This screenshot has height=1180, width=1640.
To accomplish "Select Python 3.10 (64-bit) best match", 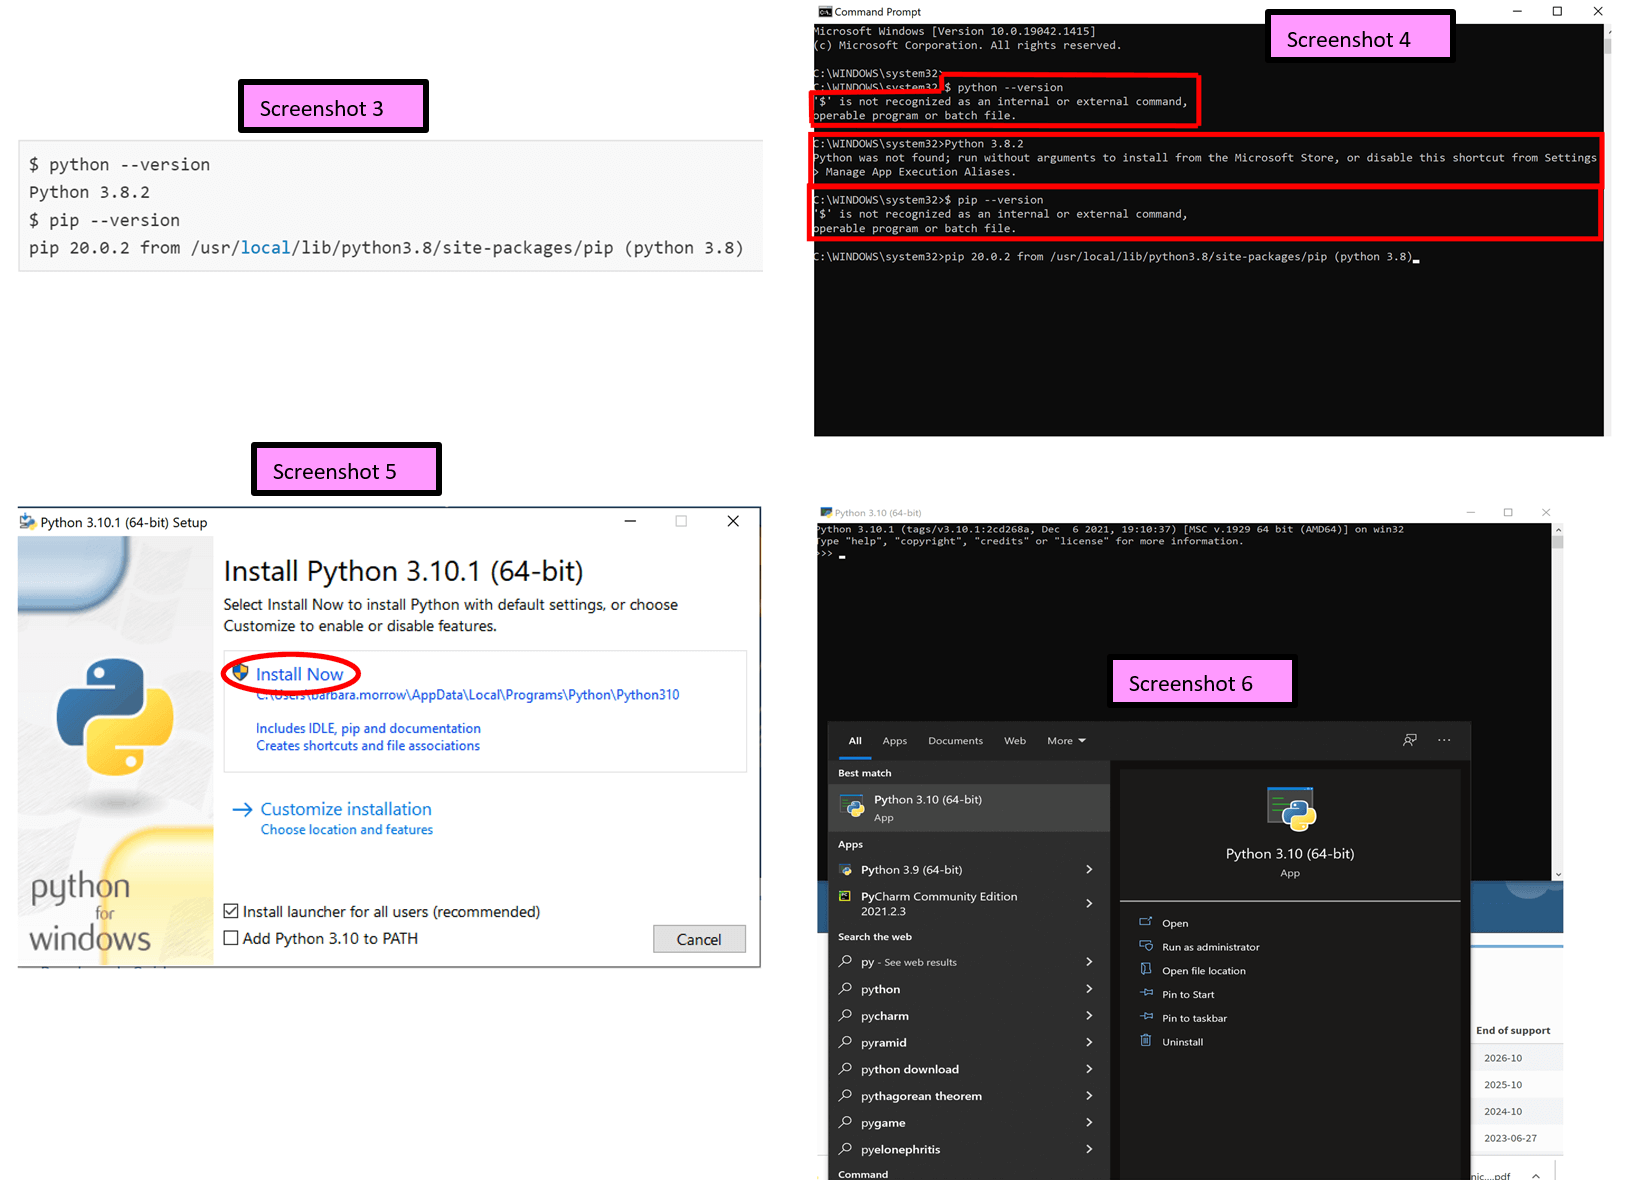I will click(970, 808).
